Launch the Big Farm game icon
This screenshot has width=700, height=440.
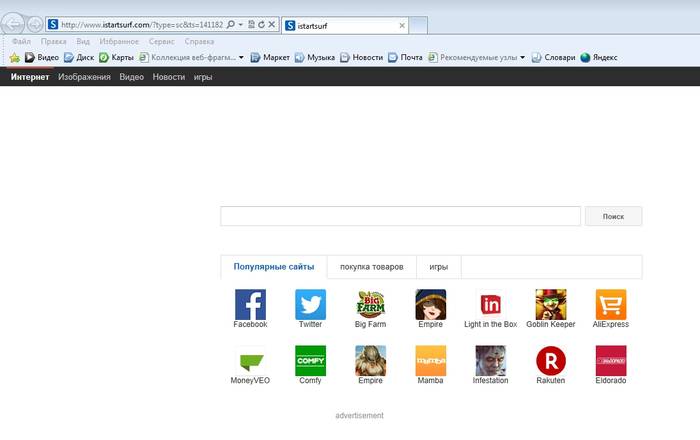pos(370,304)
